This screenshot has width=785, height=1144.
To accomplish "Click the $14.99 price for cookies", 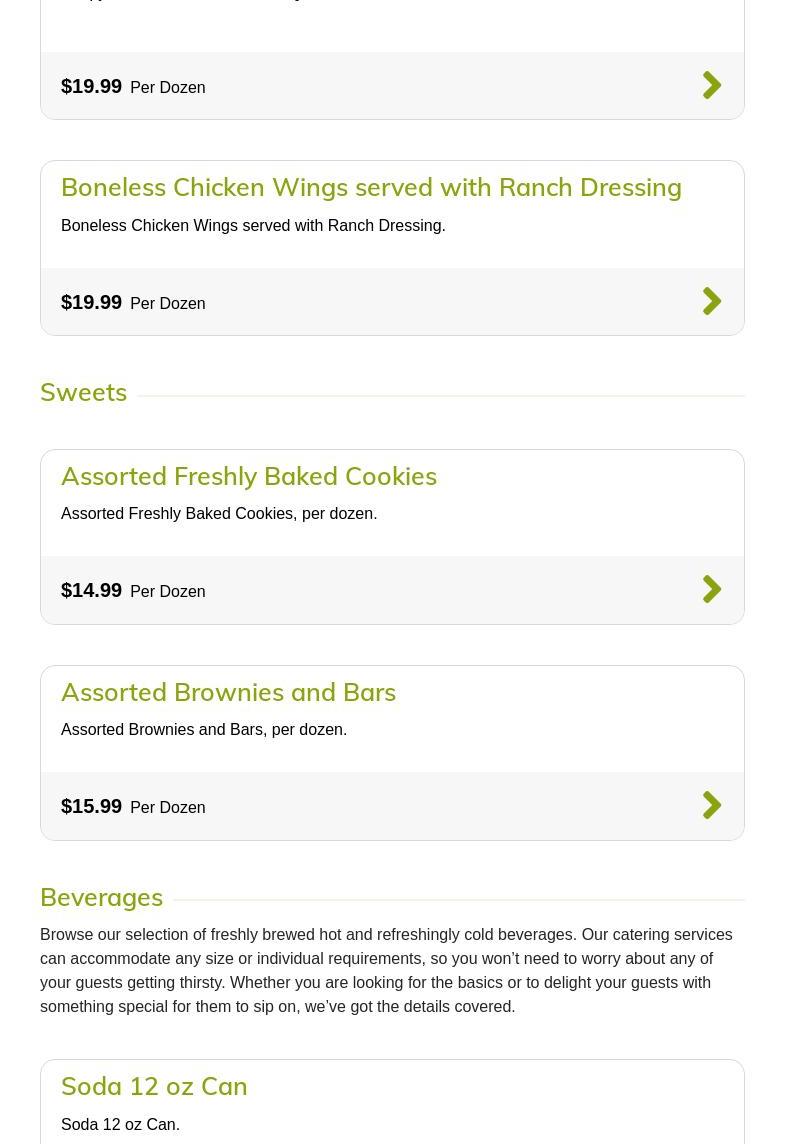I will coord(91,590).
